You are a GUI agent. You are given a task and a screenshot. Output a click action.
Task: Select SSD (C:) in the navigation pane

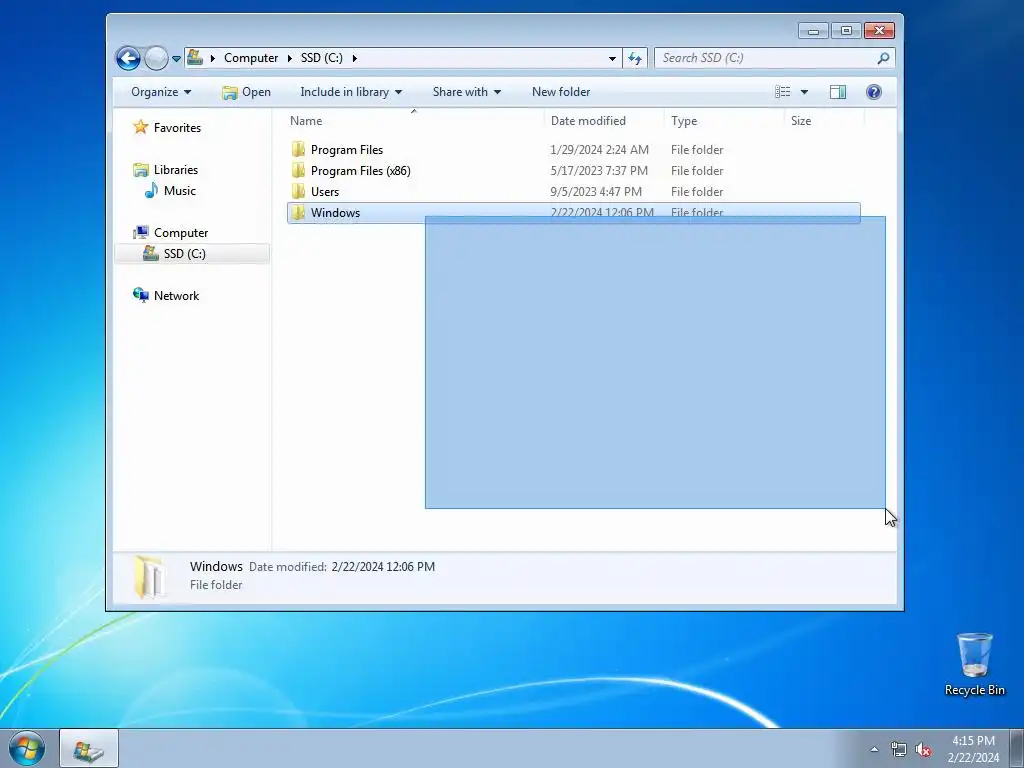(x=184, y=254)
